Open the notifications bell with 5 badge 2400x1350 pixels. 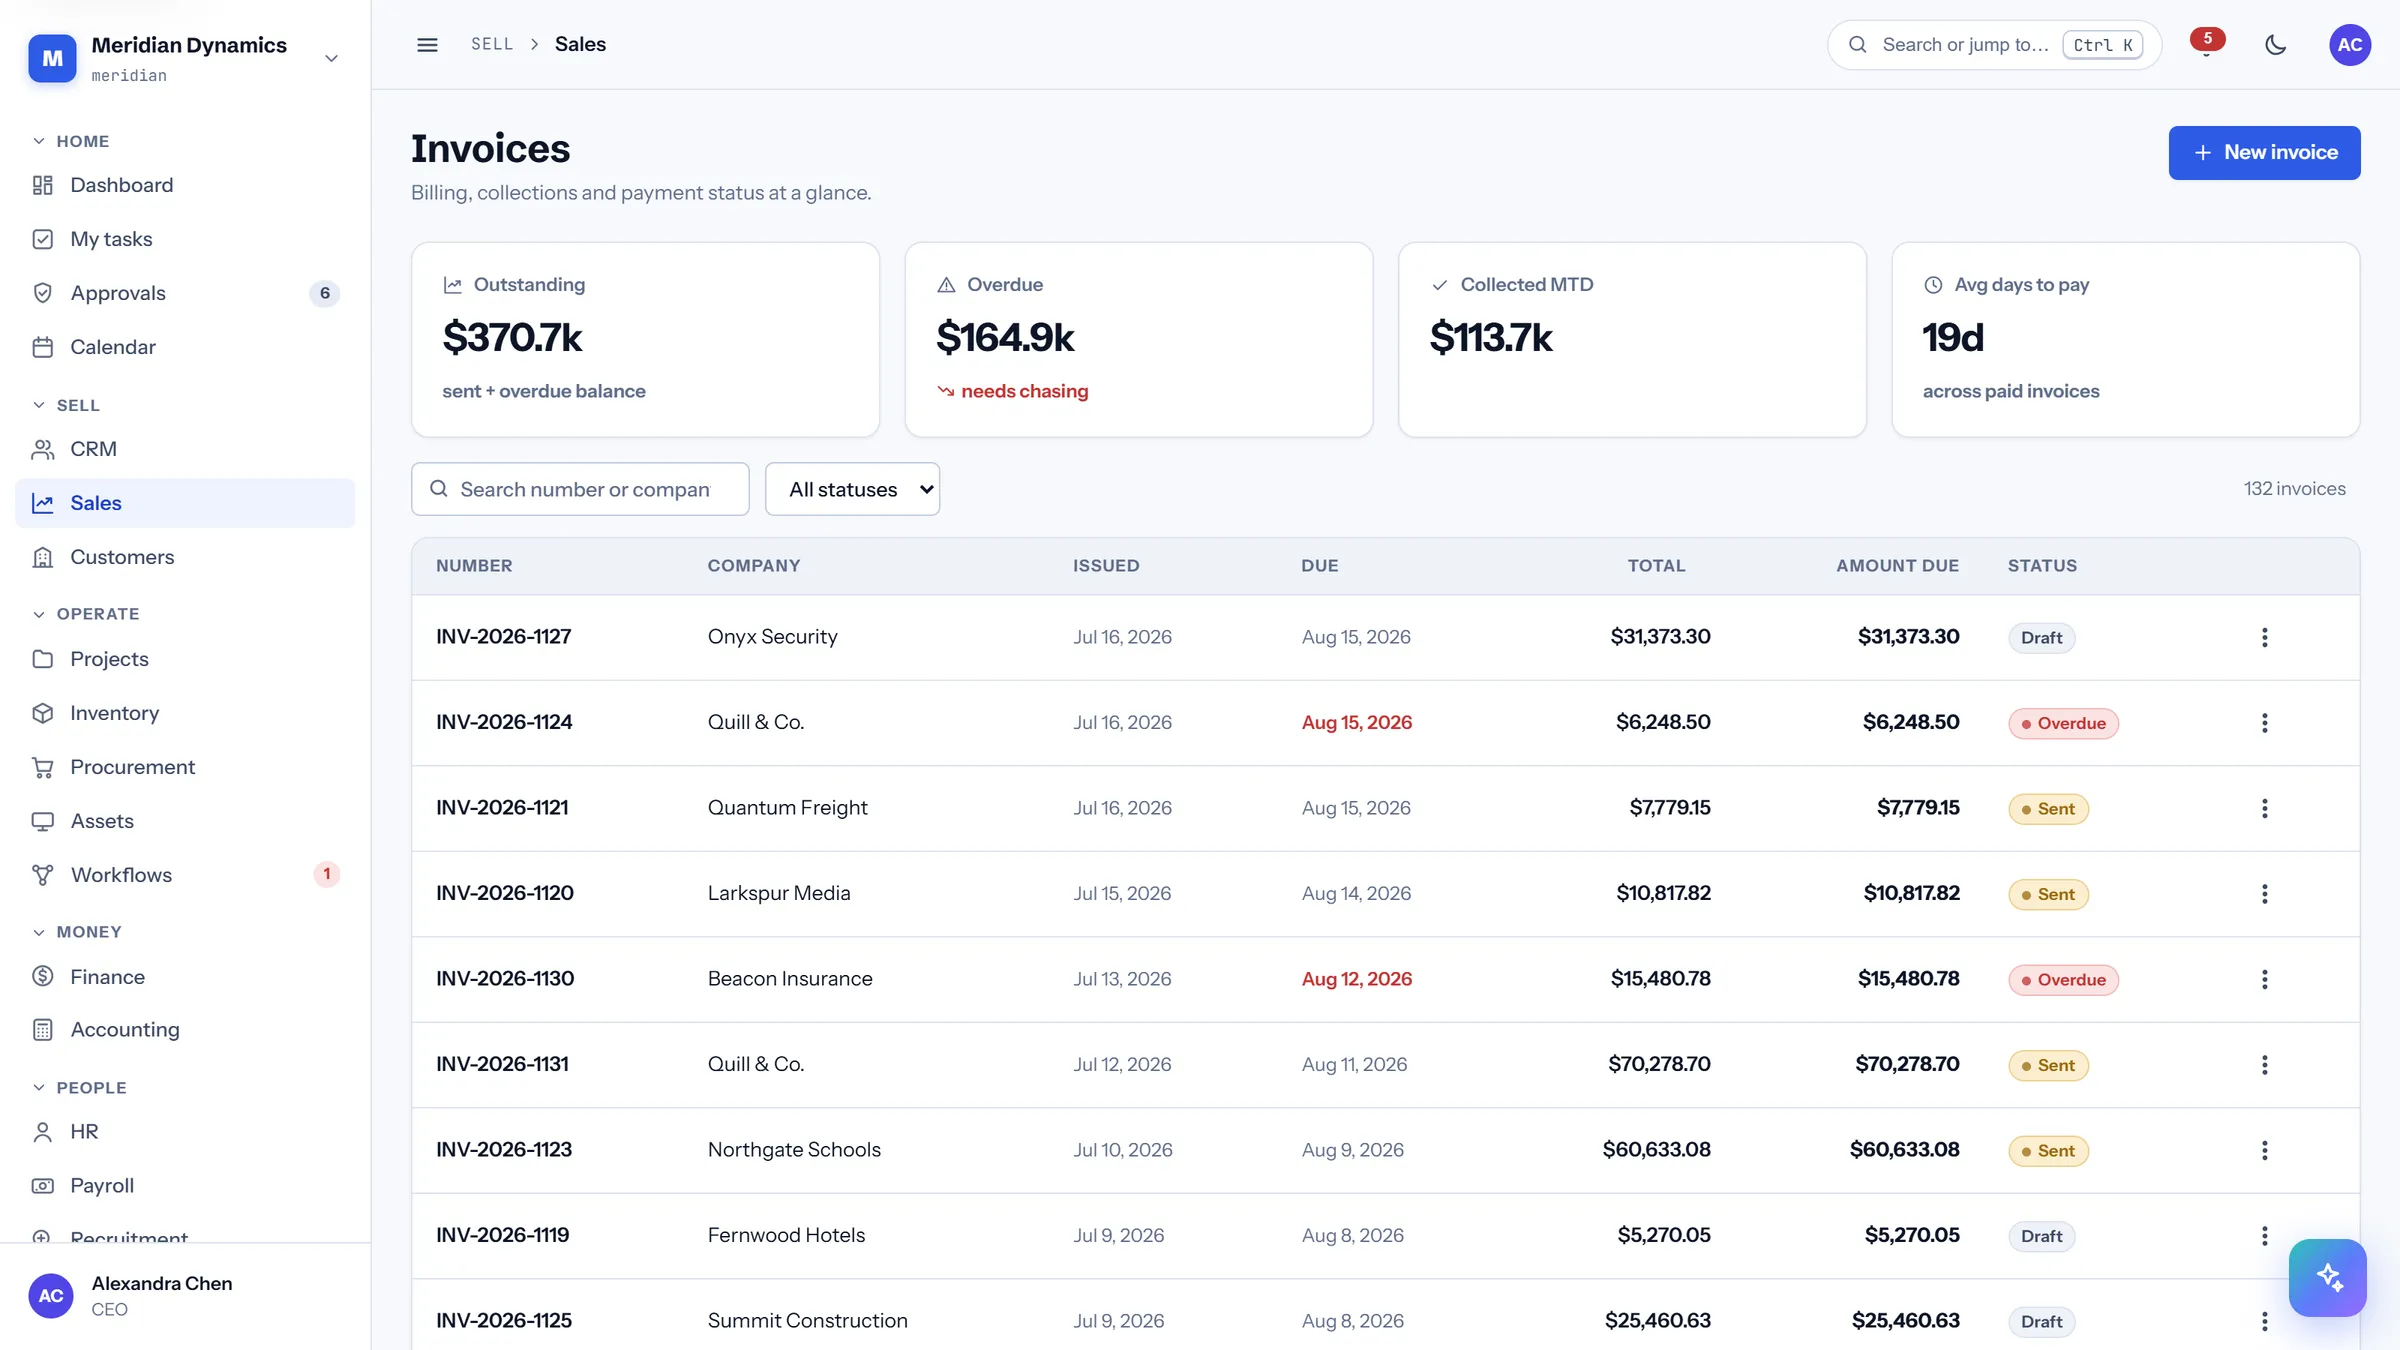pyautogui.click(x=2206, y=44)
